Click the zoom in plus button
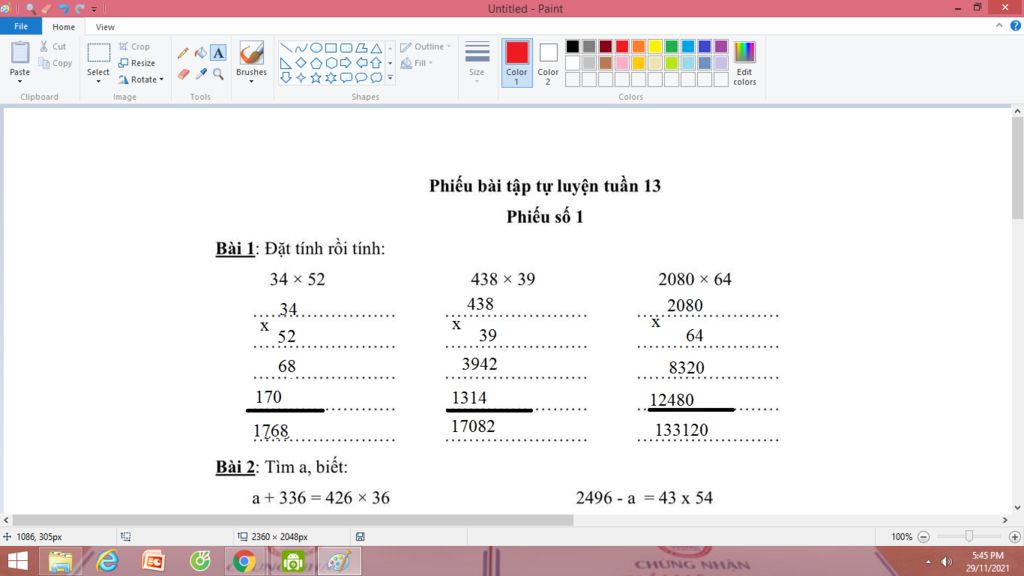Image resolution: width=1024 pixels, height=576 pixels. pyautogui.click(x=1014, y=536)
